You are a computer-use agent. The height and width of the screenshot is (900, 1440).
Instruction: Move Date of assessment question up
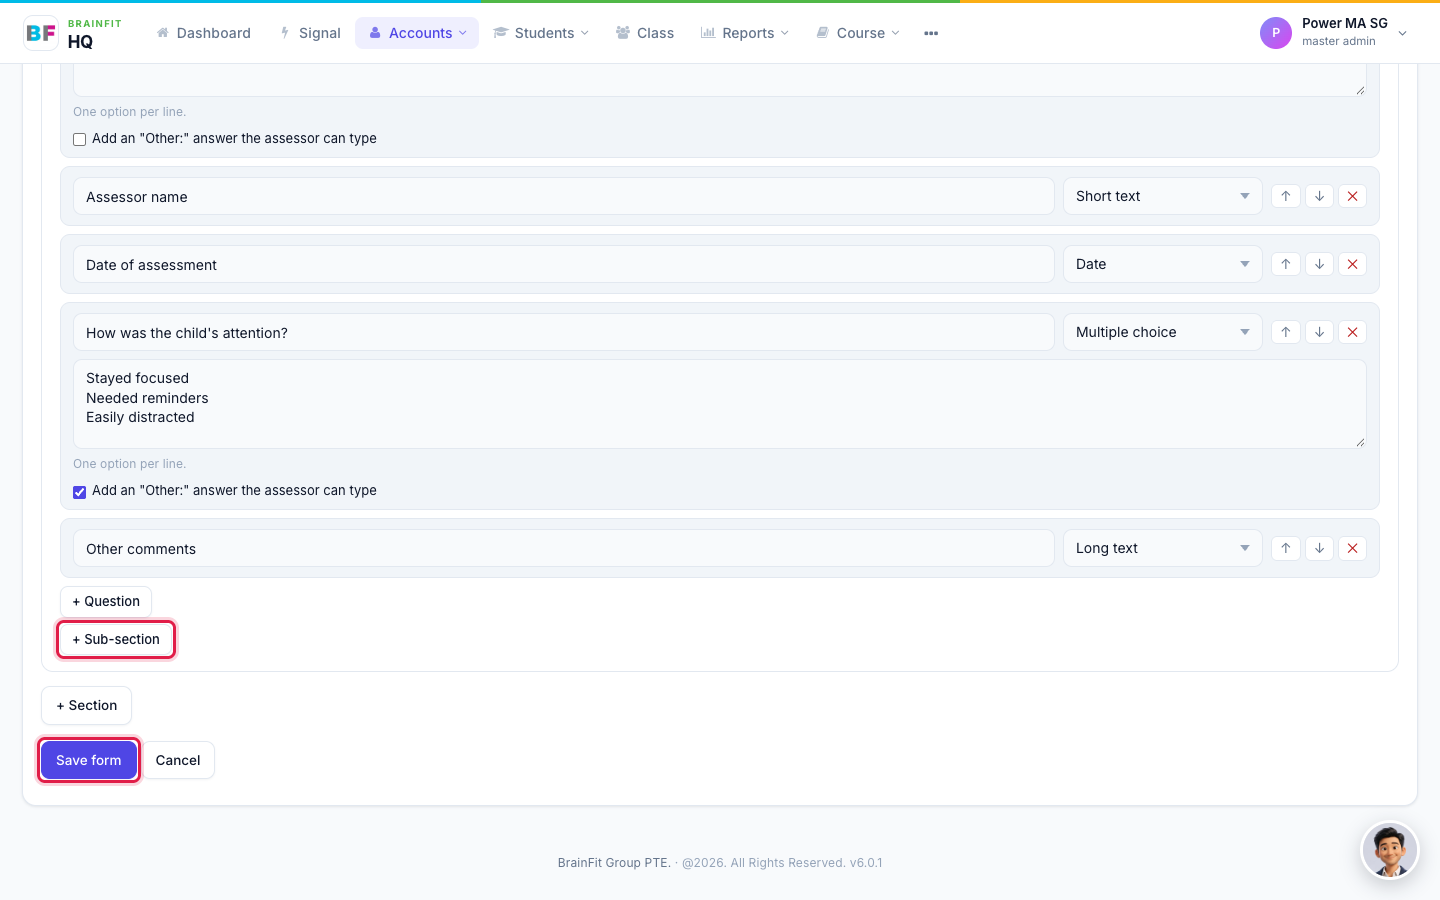(x=1286, y=264)
